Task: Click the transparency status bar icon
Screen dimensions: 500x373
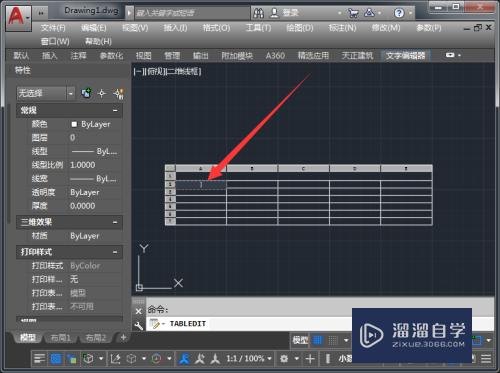Action: click(x=56, y=359)
